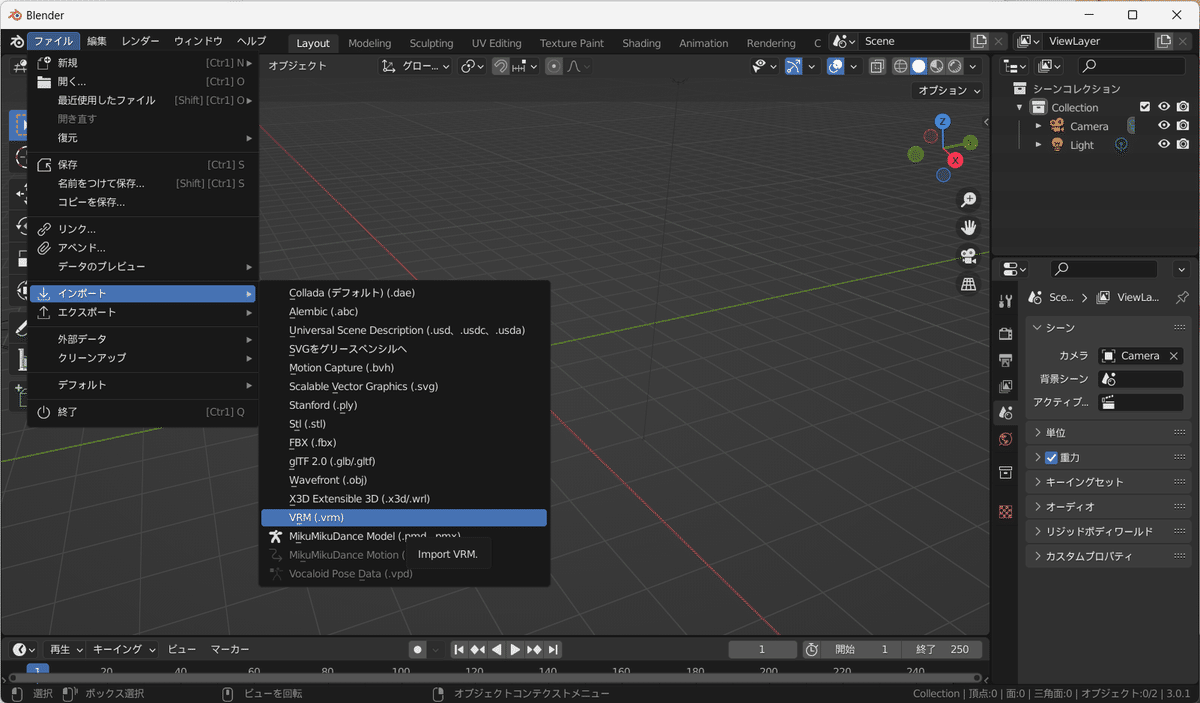Viewport: 1200px width, 703px height.
Task: Pin the properties editor context
Action: (1182, 297)
